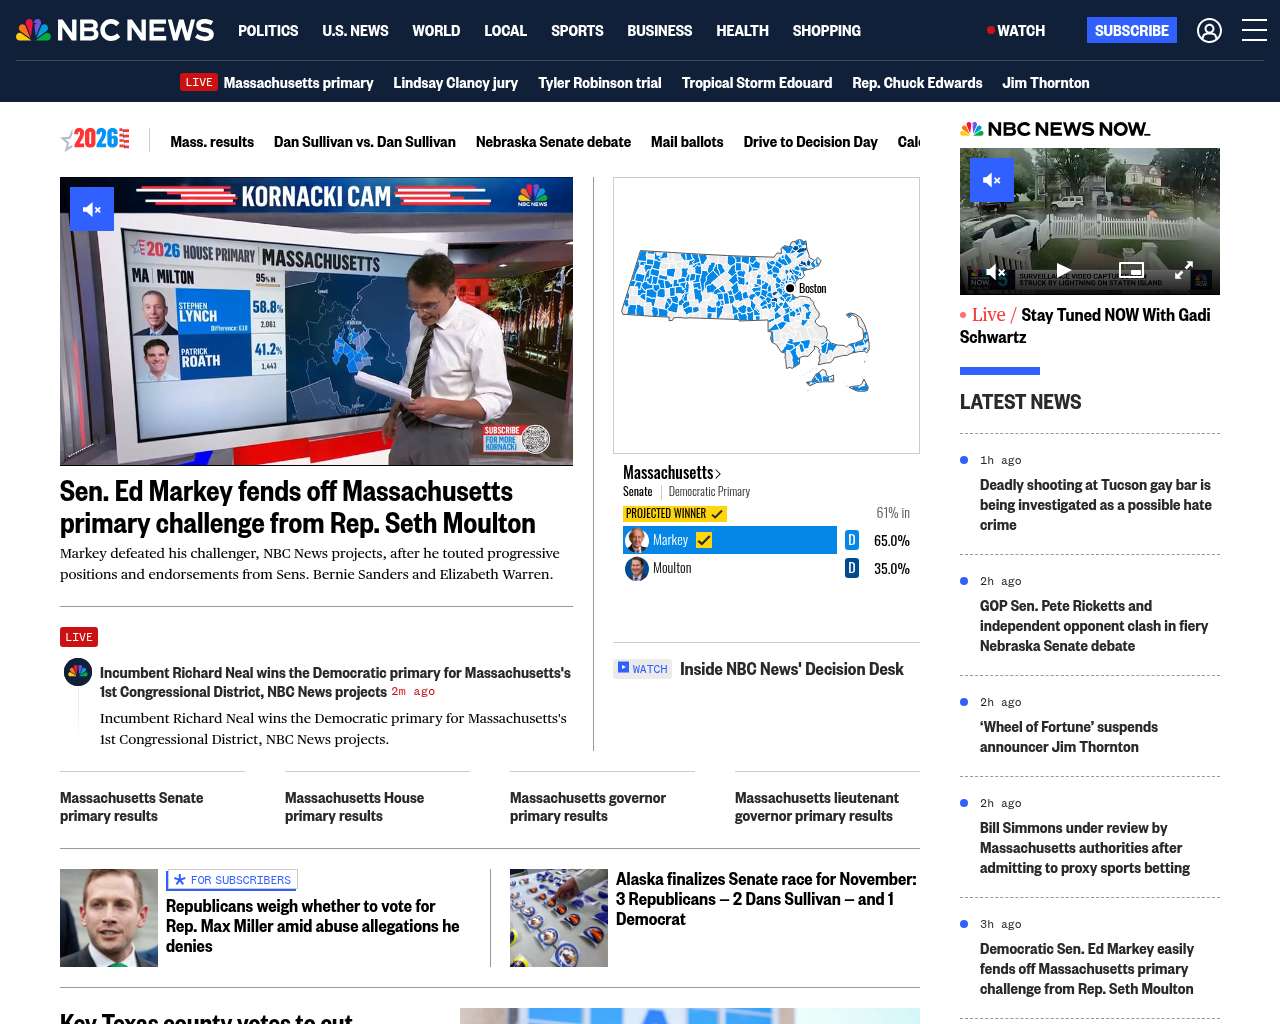The width and height of the screenshot is (1280, 1024).
Task: Open the hamburger navigation menu
Action: [x=1254, y=31]
